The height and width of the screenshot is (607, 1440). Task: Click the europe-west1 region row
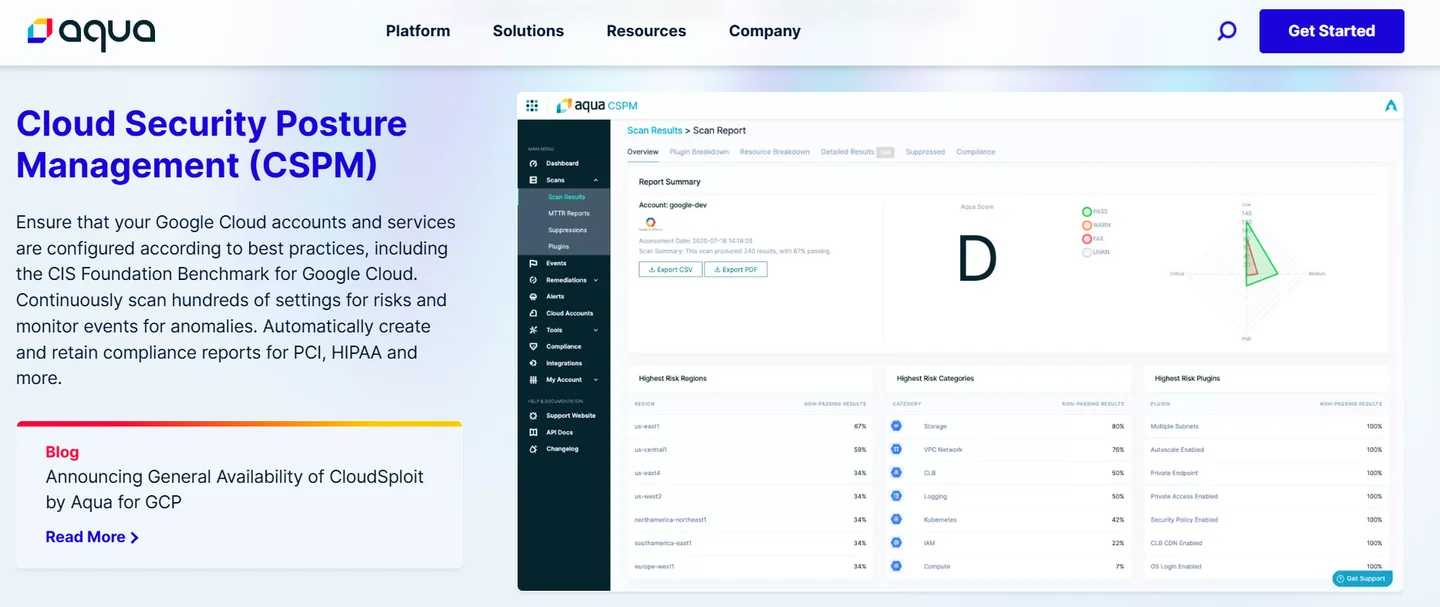[x=750, y=566]
